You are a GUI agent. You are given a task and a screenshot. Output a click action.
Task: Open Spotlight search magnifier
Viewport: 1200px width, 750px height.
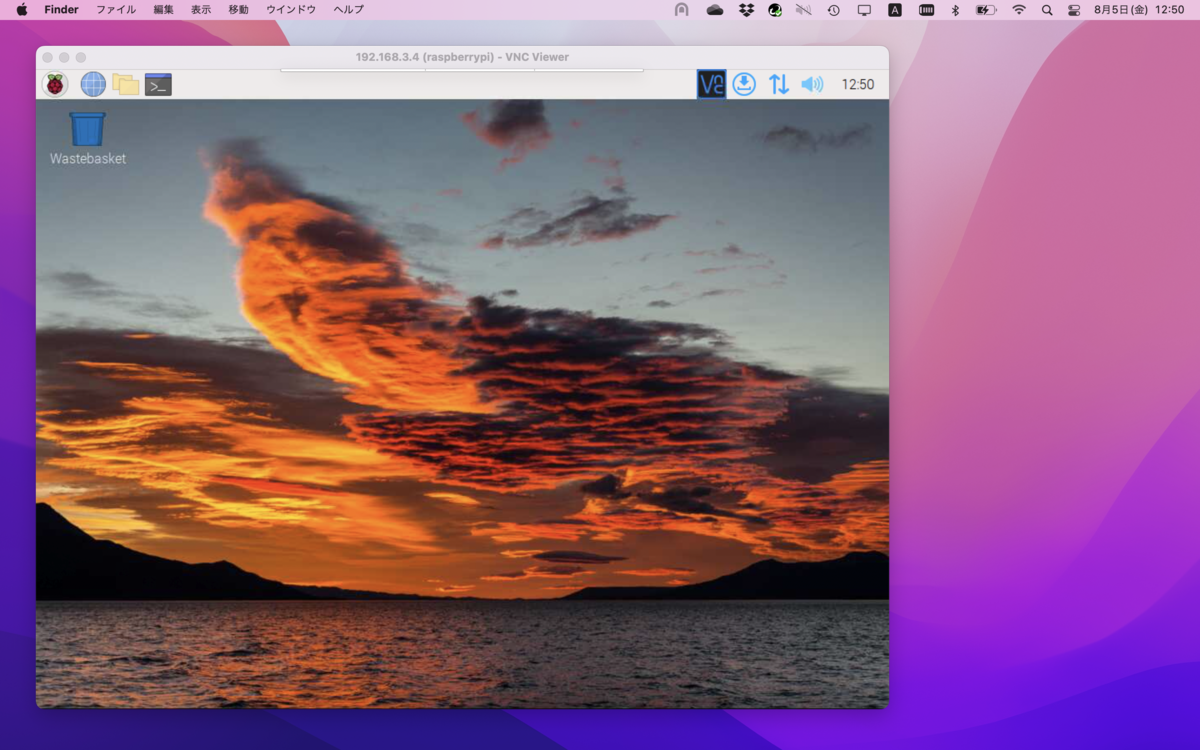tap(1047, 10)
